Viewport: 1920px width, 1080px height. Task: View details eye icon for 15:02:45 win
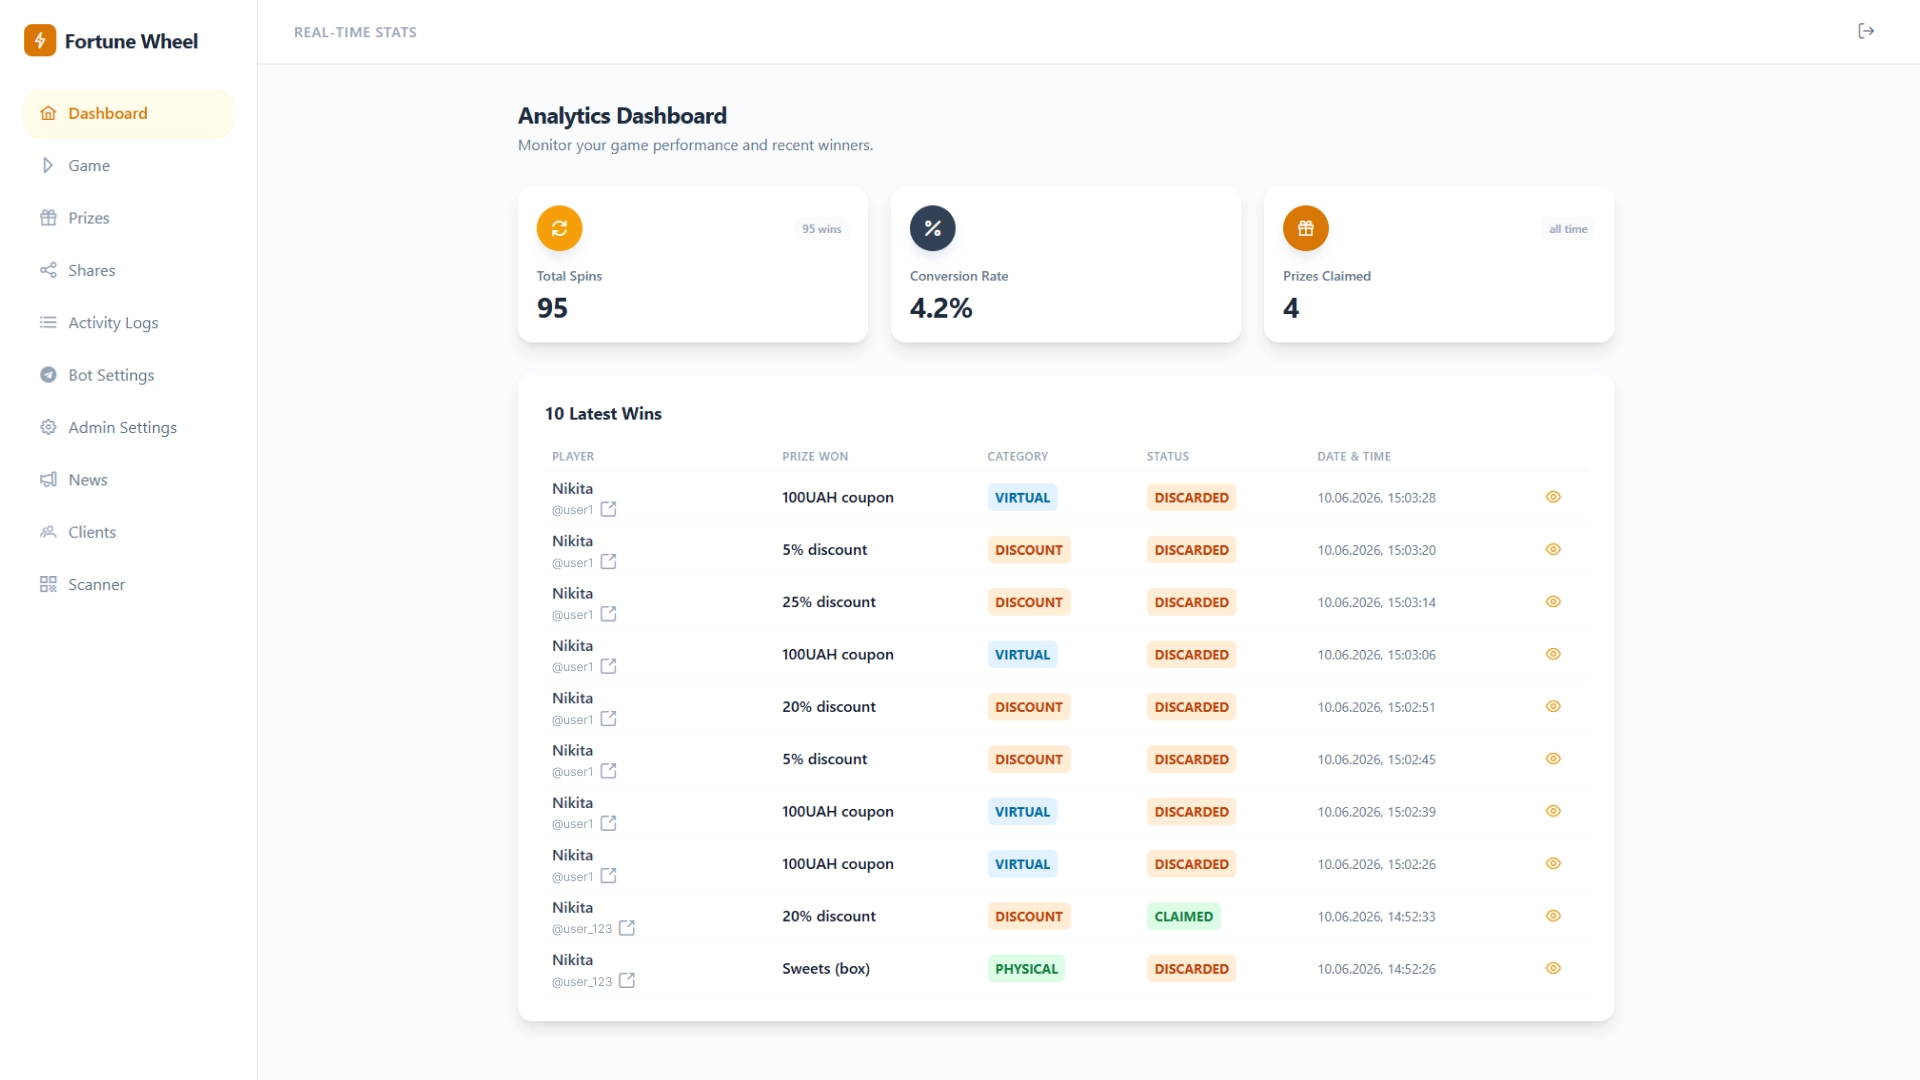[1553, 759]
